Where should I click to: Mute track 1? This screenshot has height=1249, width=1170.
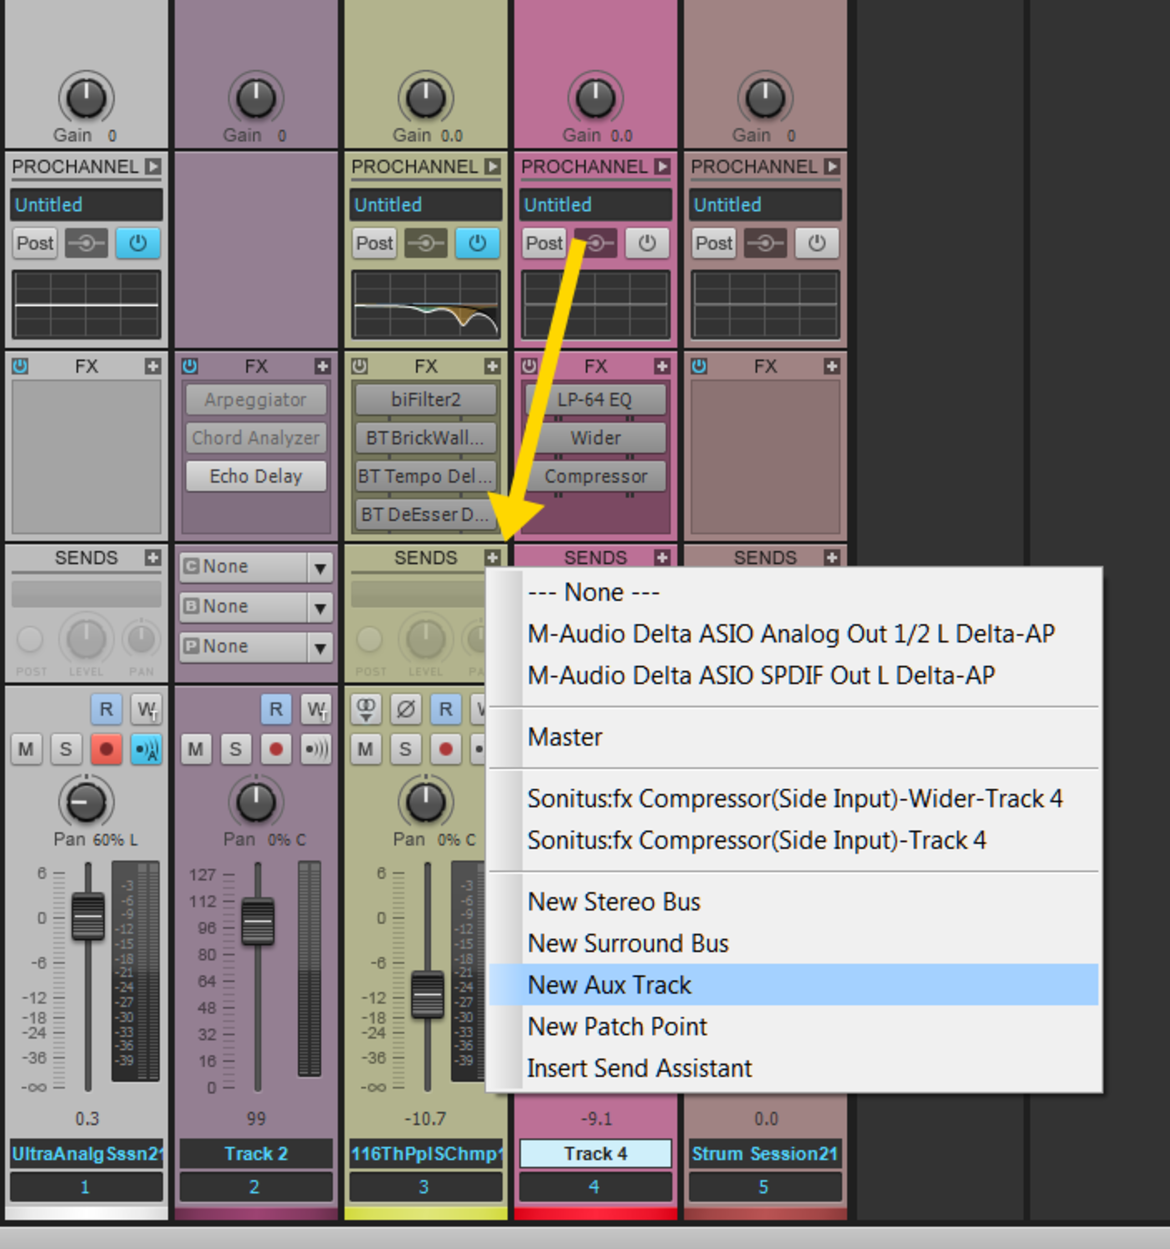[26, 749]
